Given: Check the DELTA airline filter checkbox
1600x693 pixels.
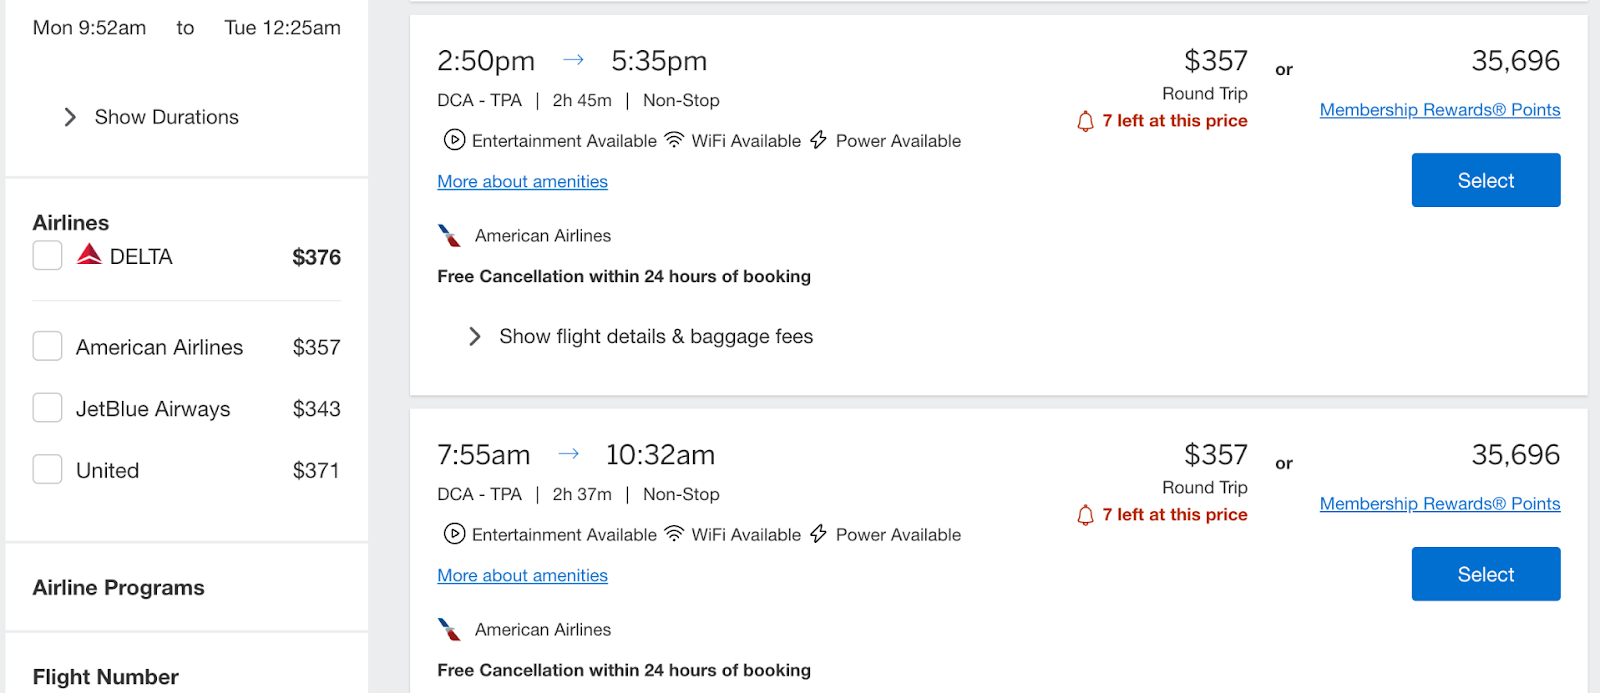Looking at the screenshot, I should coord(47,256).
